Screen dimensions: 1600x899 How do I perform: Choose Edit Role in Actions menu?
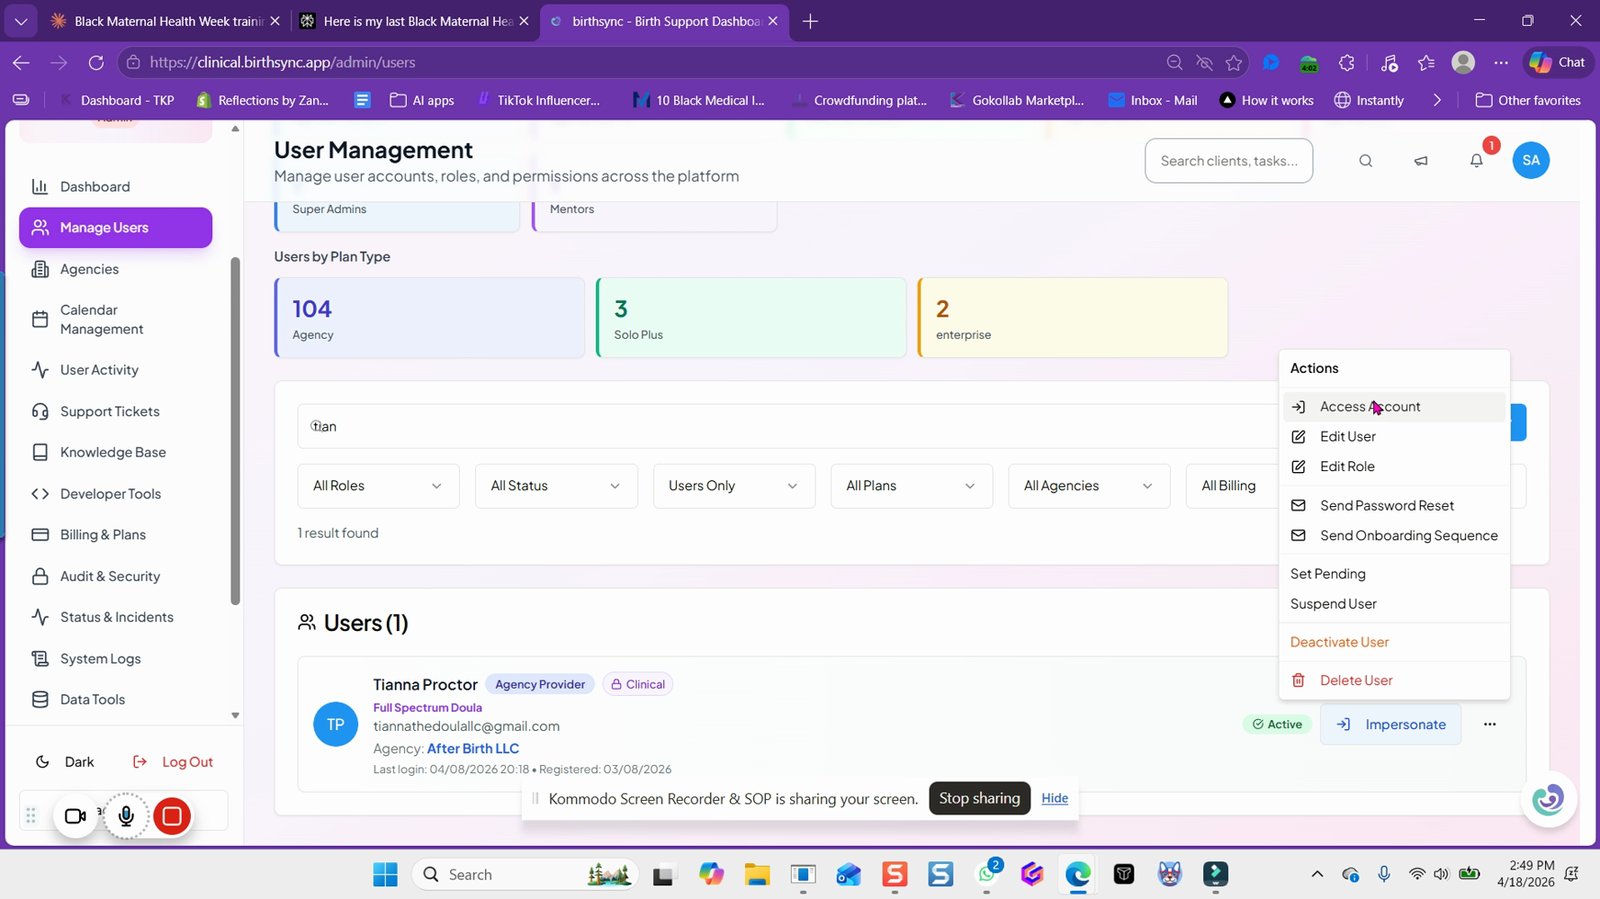[x=1394, y=467]
